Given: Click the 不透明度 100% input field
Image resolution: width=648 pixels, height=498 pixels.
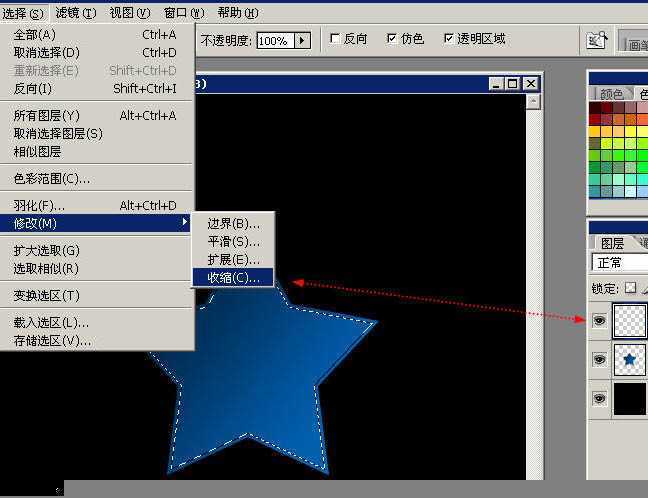Looking at the screenshot, I should (276, 41).
